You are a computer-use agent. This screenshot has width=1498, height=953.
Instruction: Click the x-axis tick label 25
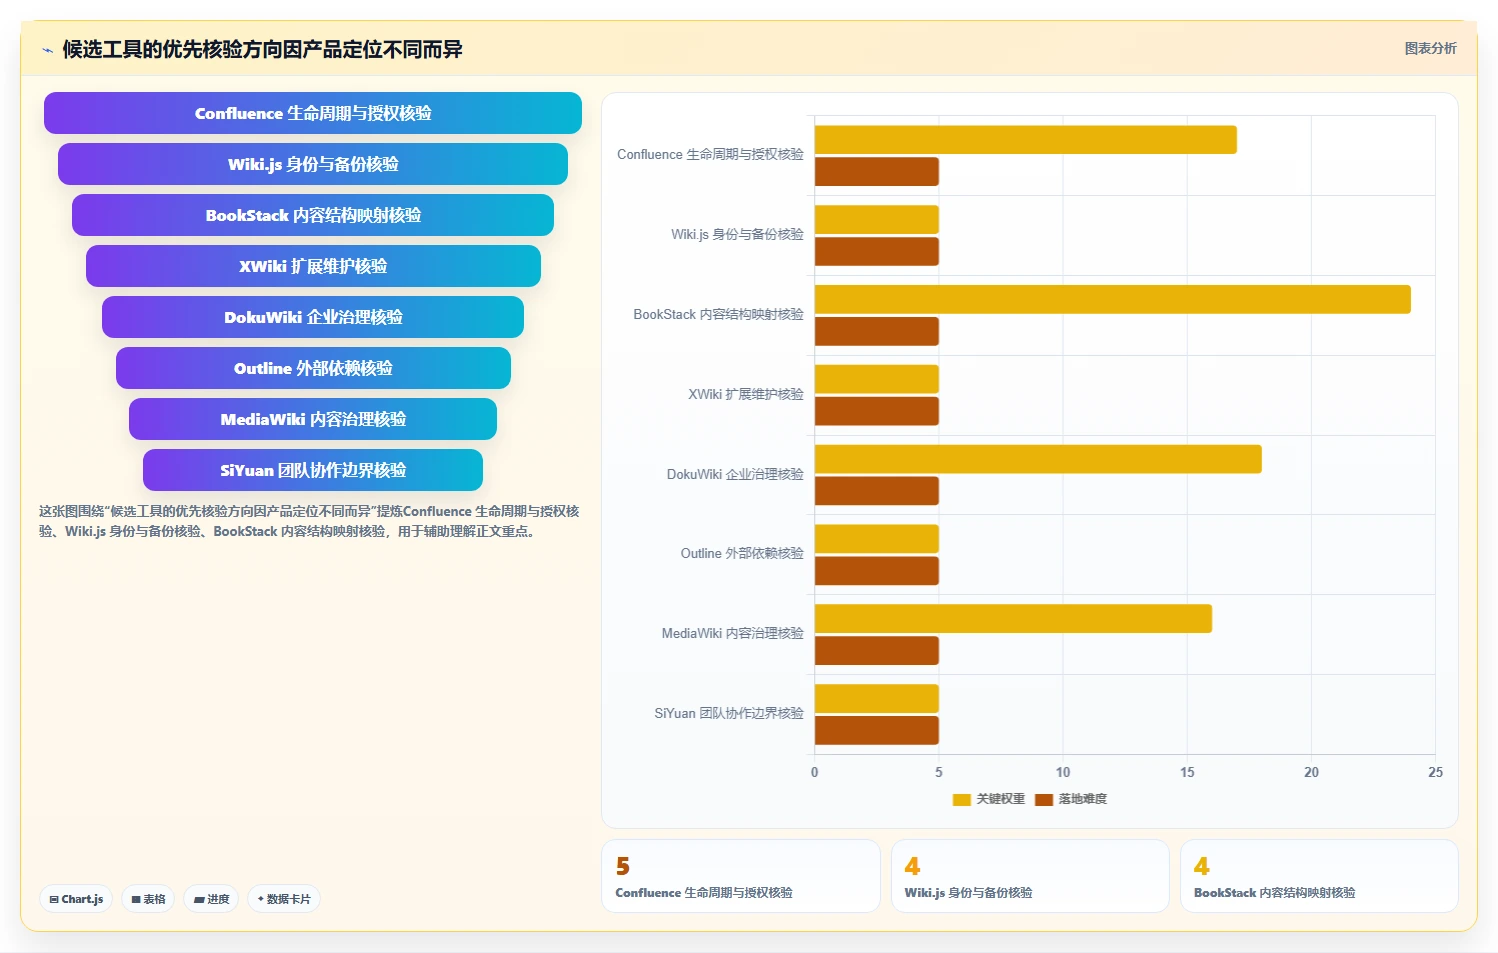(1435, 773)
